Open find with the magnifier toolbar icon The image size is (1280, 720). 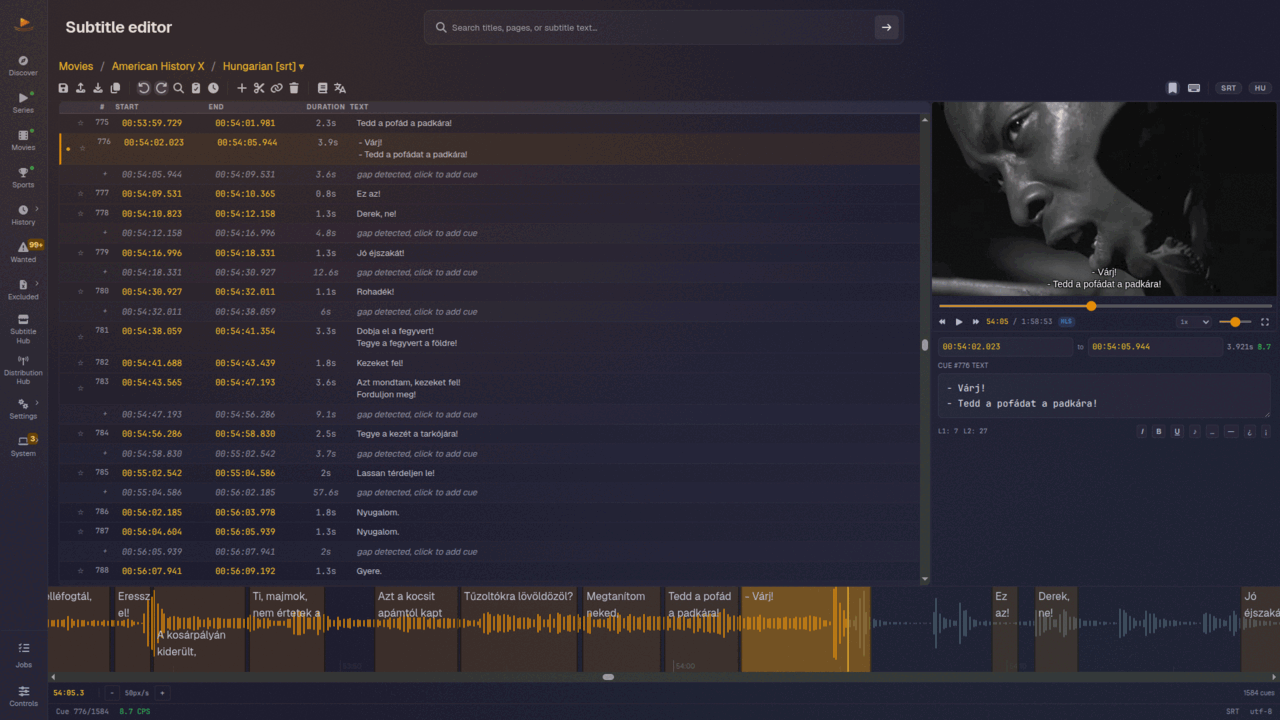pos(178,88)
